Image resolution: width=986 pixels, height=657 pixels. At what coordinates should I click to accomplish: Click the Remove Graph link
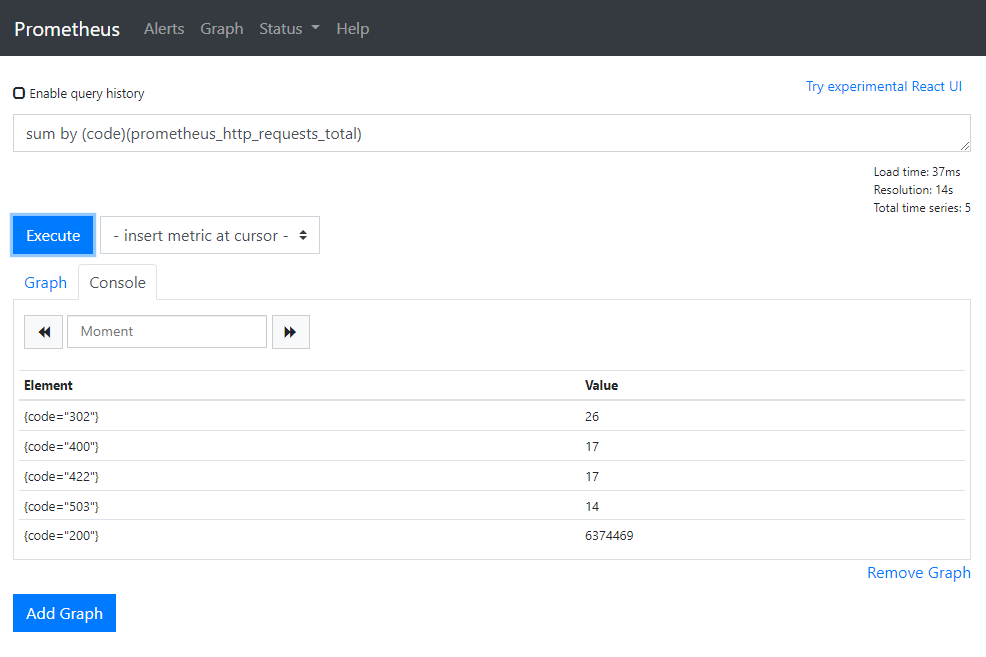918,573
